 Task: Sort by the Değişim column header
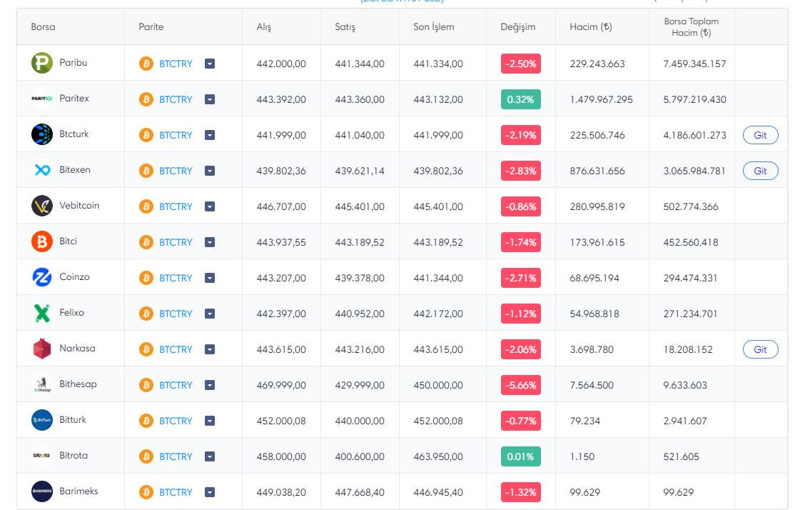coord(518,27)
